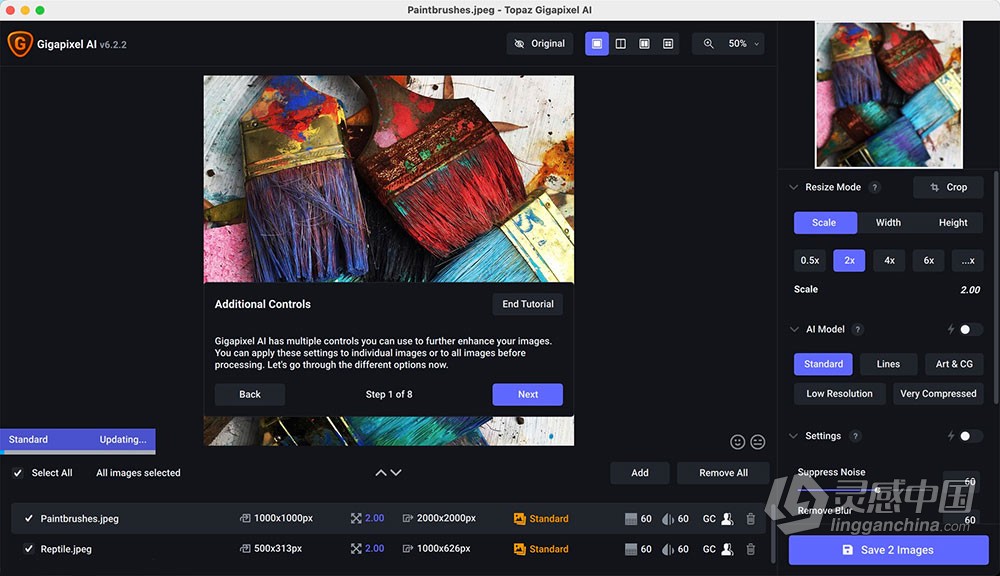Collapse the Settings section chevron
The height and width of the screenshot is (576, 1000).
pos(793,436)
